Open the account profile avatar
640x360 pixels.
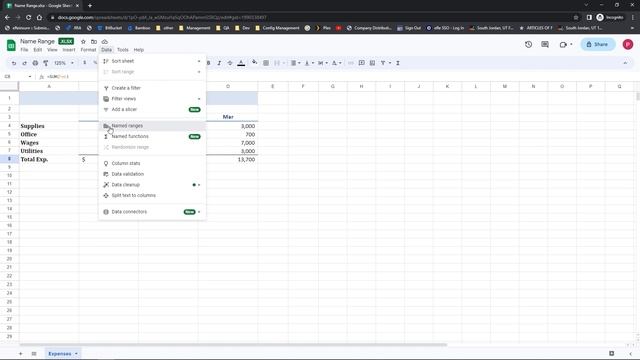coord(628,44)
